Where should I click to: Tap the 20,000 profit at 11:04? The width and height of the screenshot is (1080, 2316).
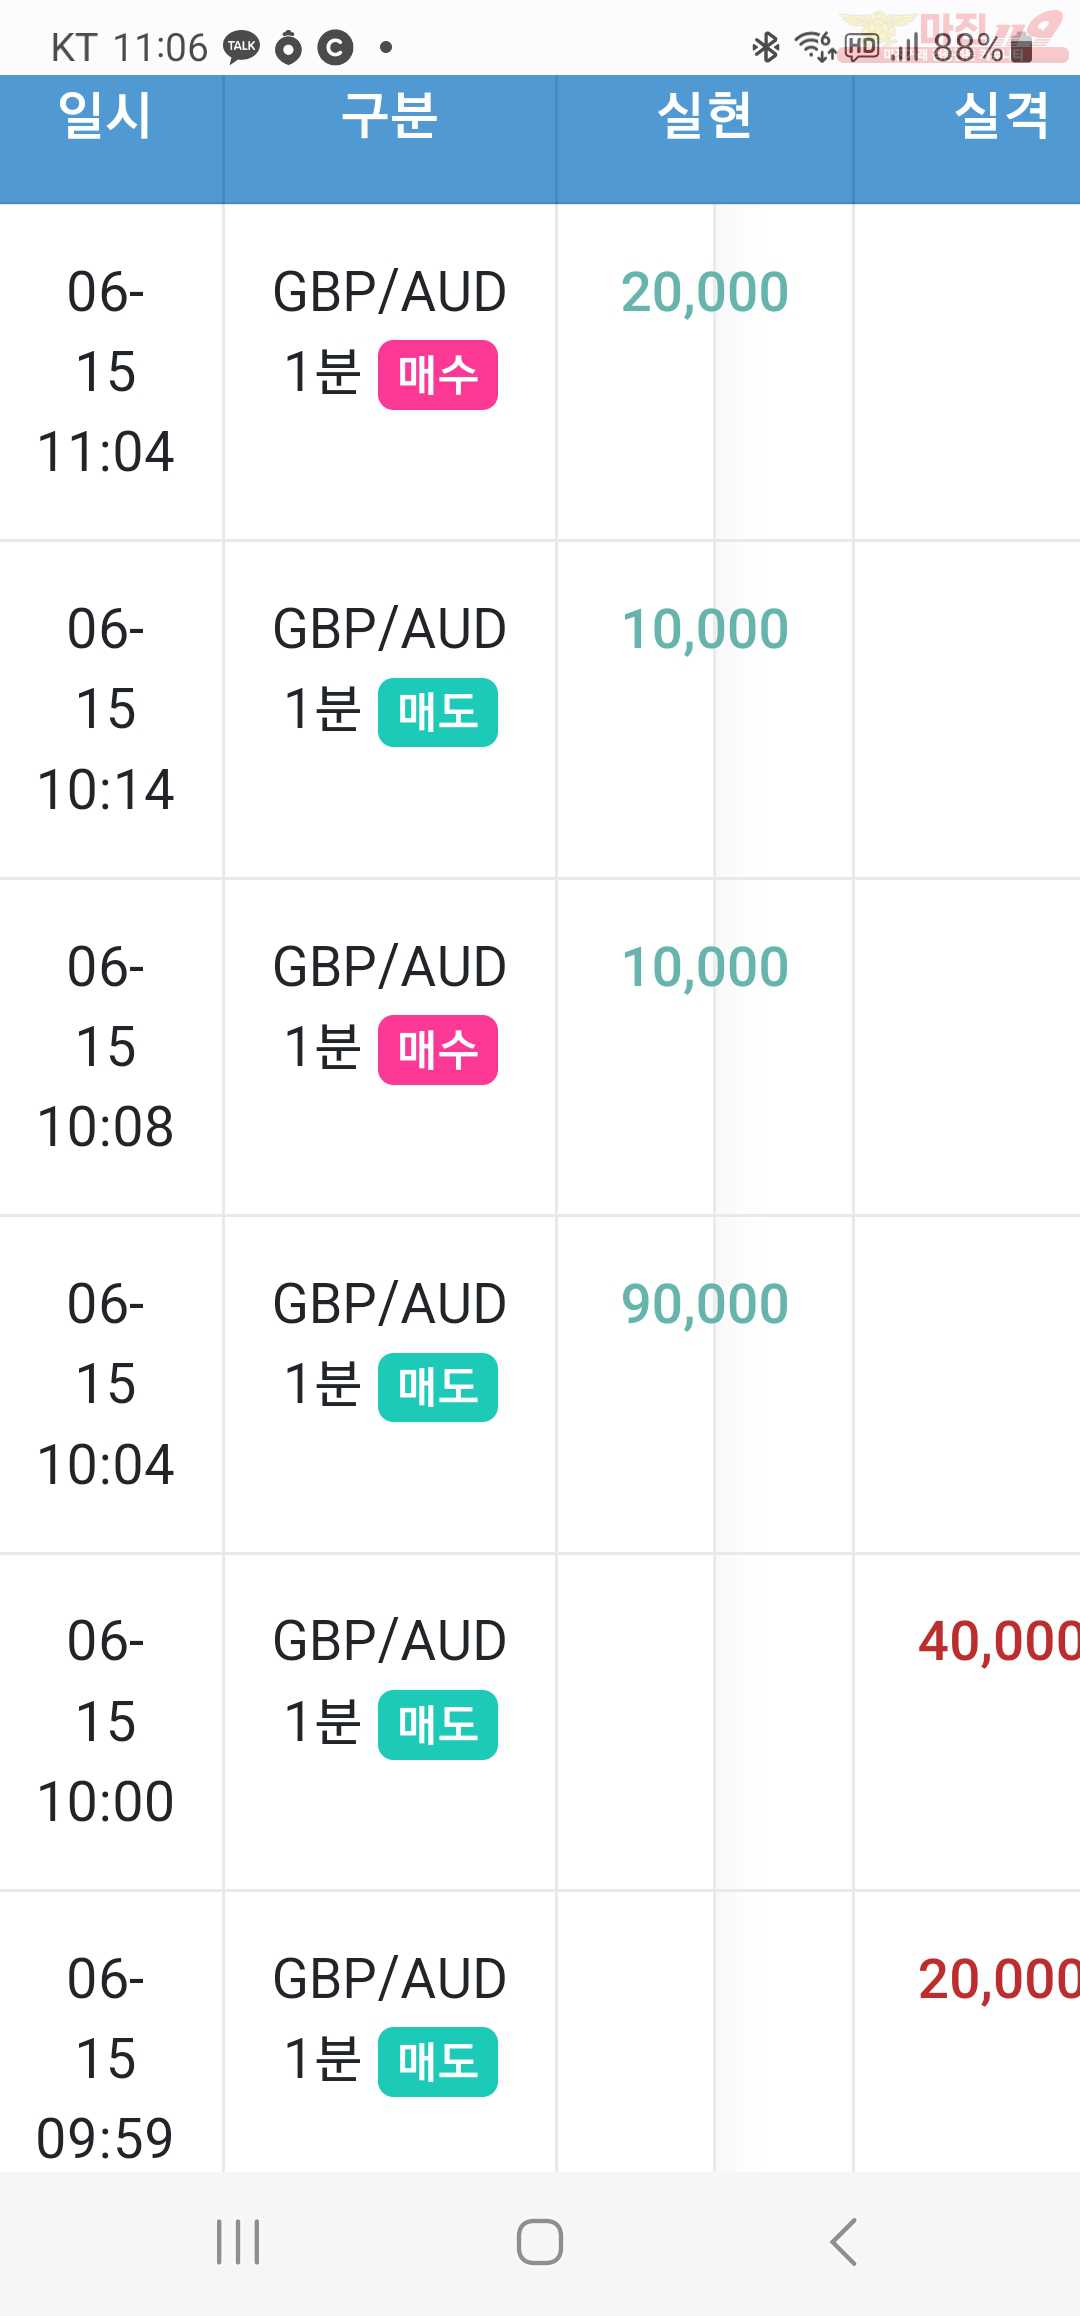pos(705,293)
